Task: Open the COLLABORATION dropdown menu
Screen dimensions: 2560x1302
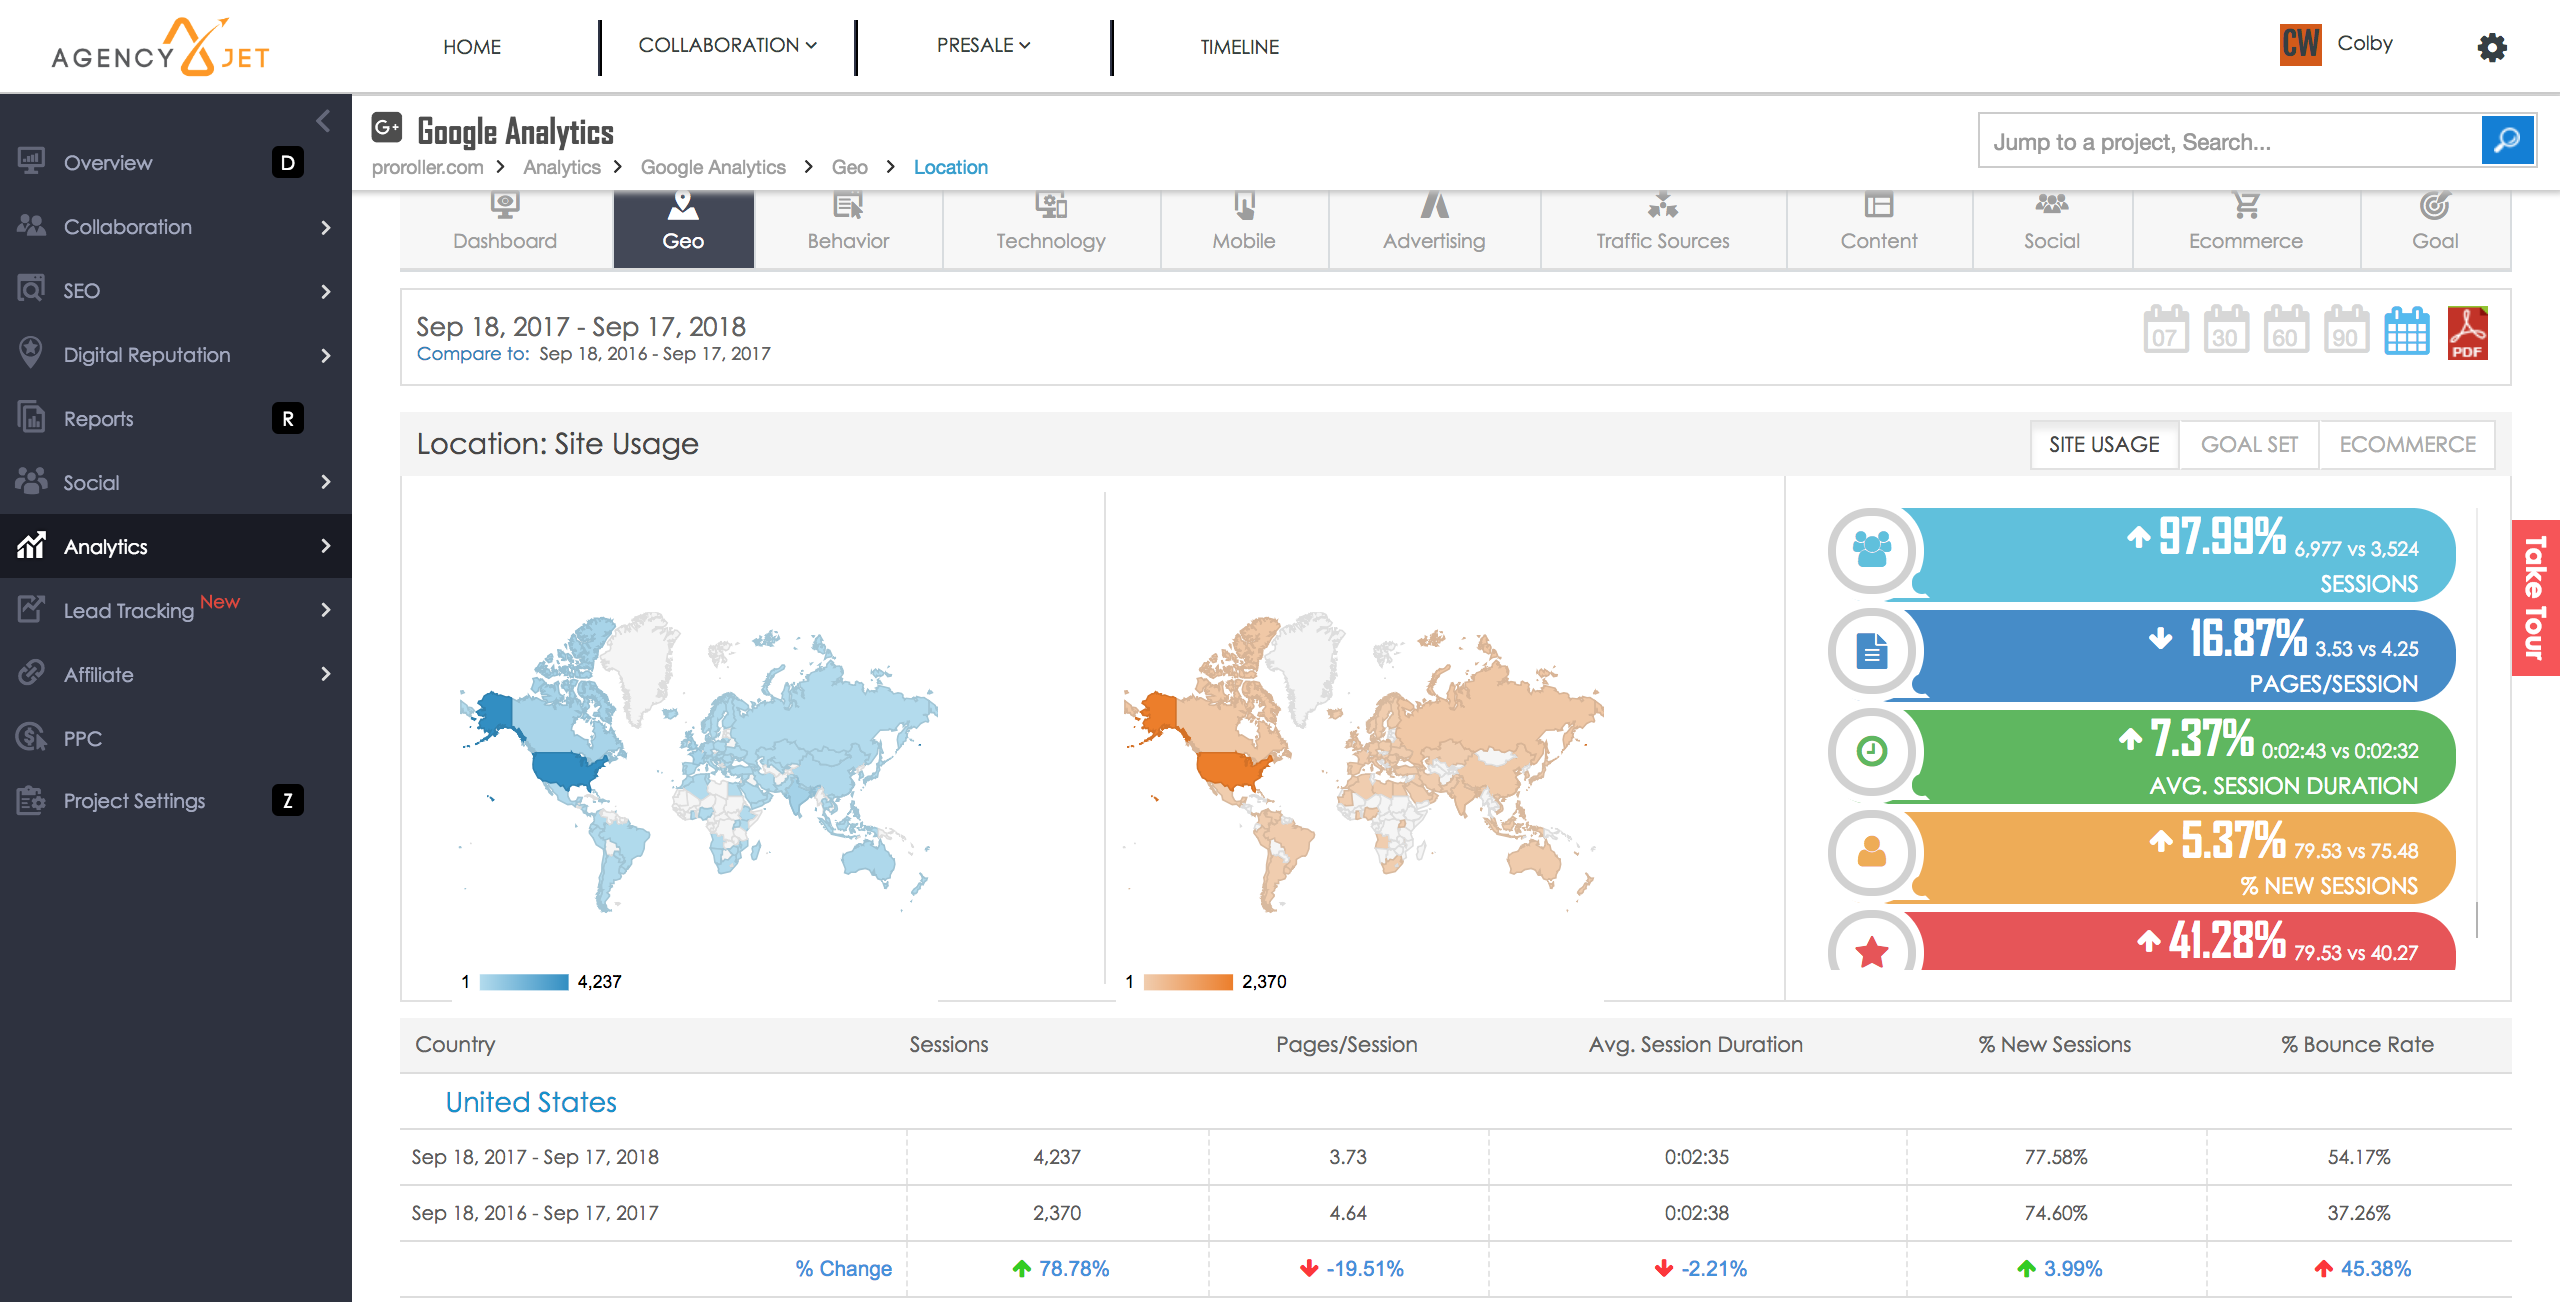Action: (x=727, y=46)
